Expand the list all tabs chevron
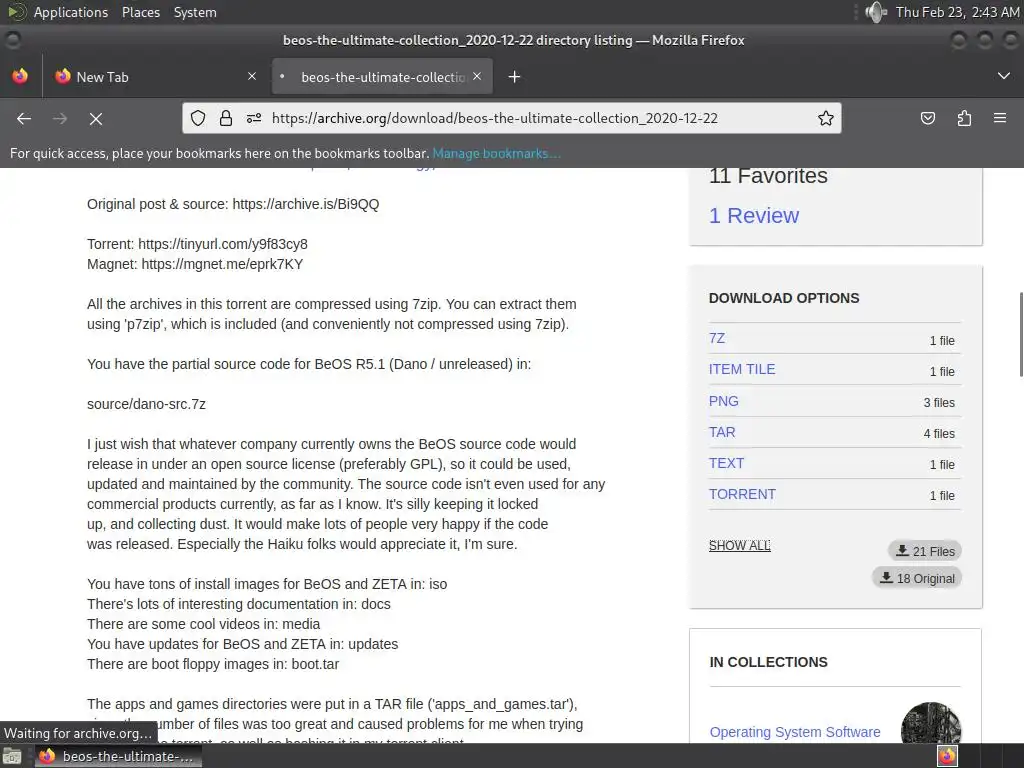Screen dimensions: 1024x768 point(1004,76)
